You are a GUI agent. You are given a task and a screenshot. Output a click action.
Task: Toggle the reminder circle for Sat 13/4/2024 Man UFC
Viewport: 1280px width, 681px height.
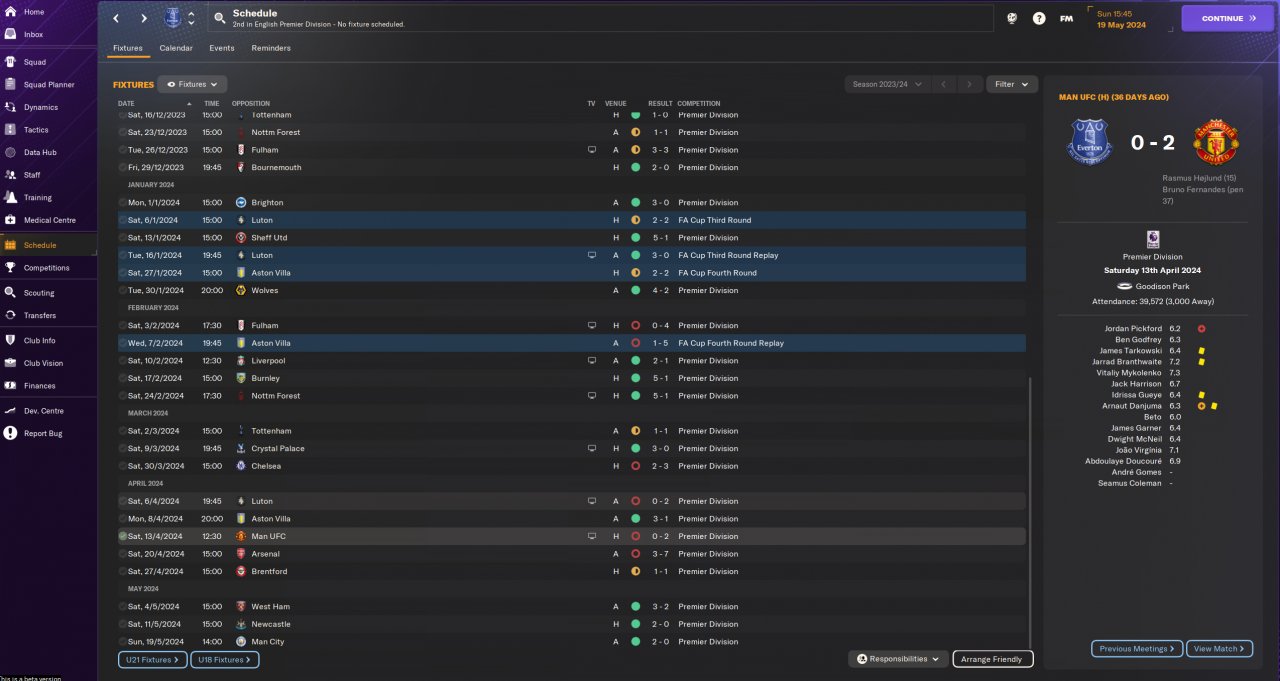click(x=123, y=536)
